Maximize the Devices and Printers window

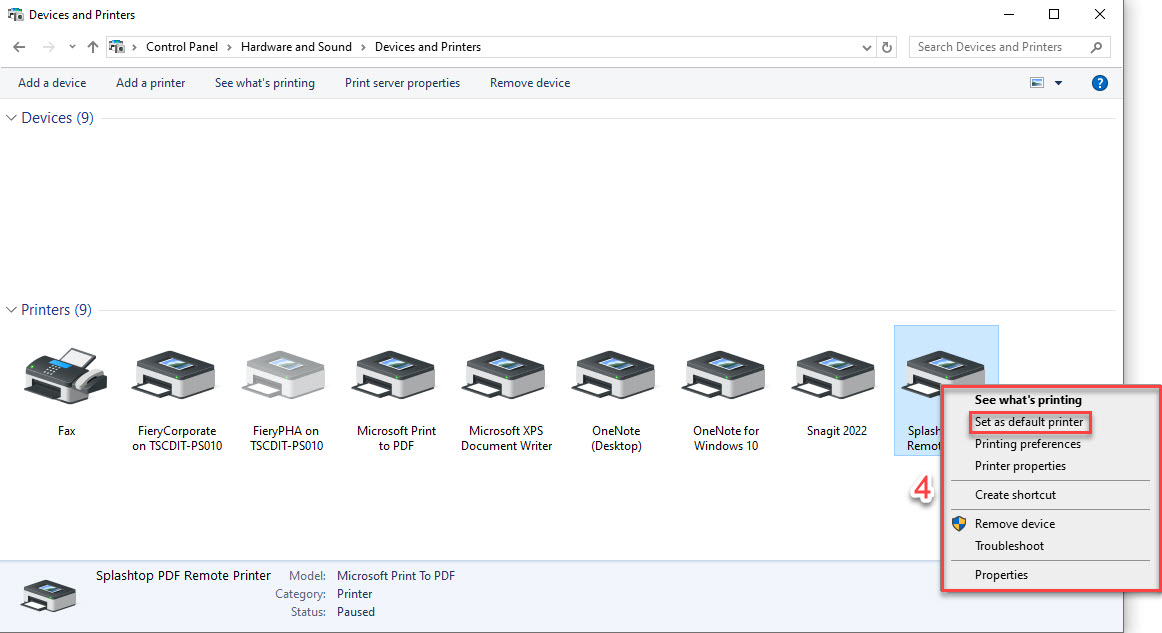(x=1054, y=14)
